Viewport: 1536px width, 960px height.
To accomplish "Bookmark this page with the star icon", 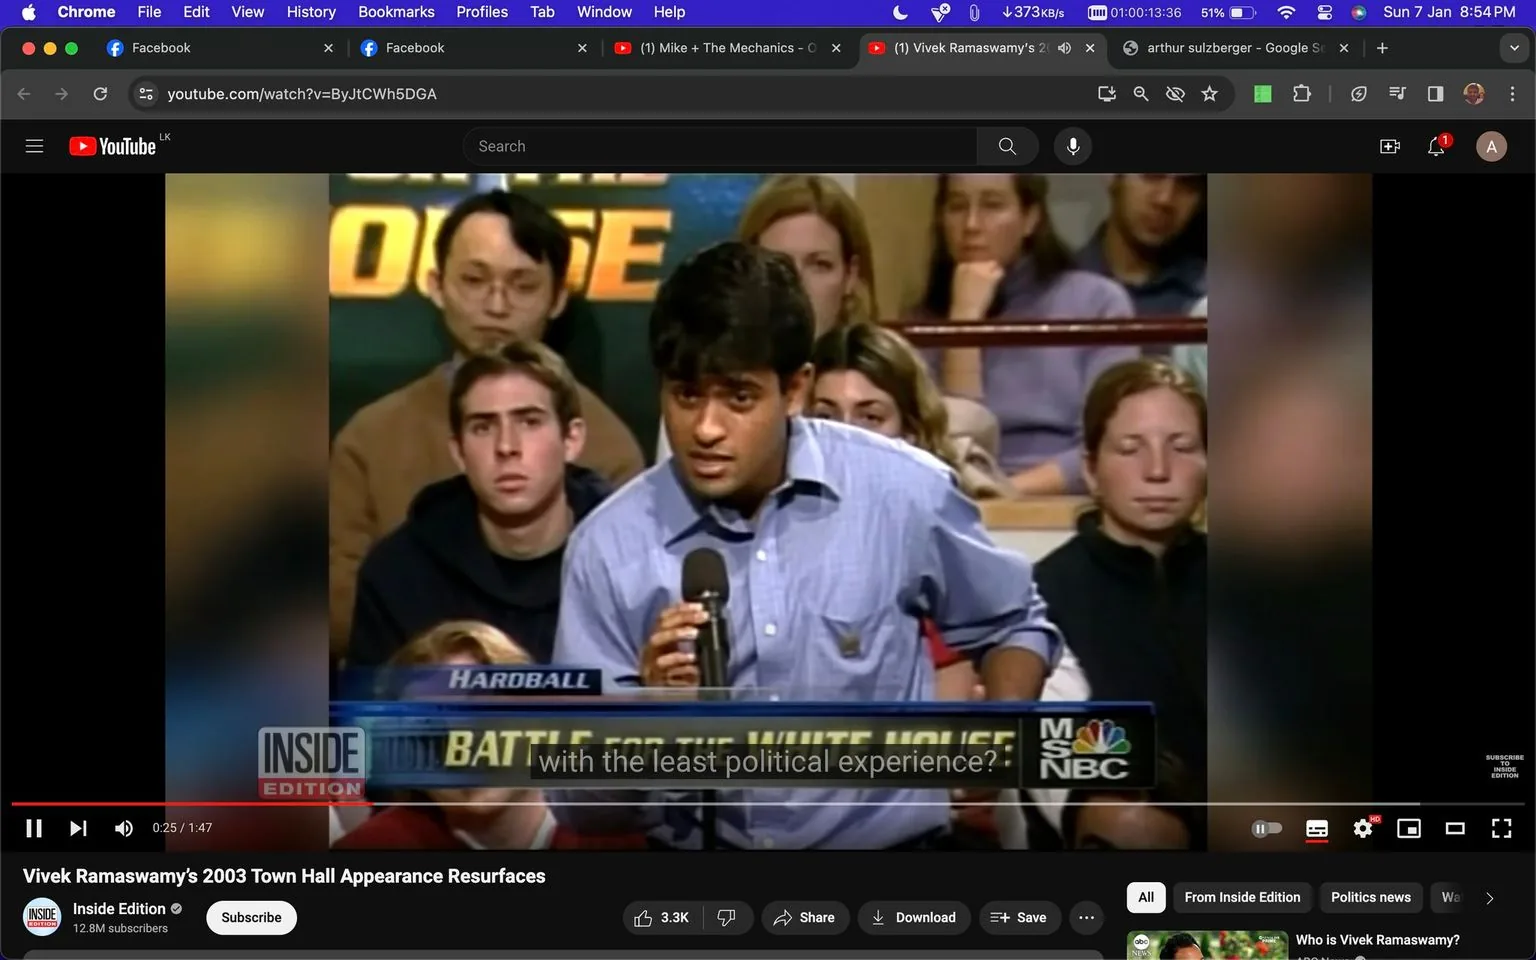I will [1209, 93].
